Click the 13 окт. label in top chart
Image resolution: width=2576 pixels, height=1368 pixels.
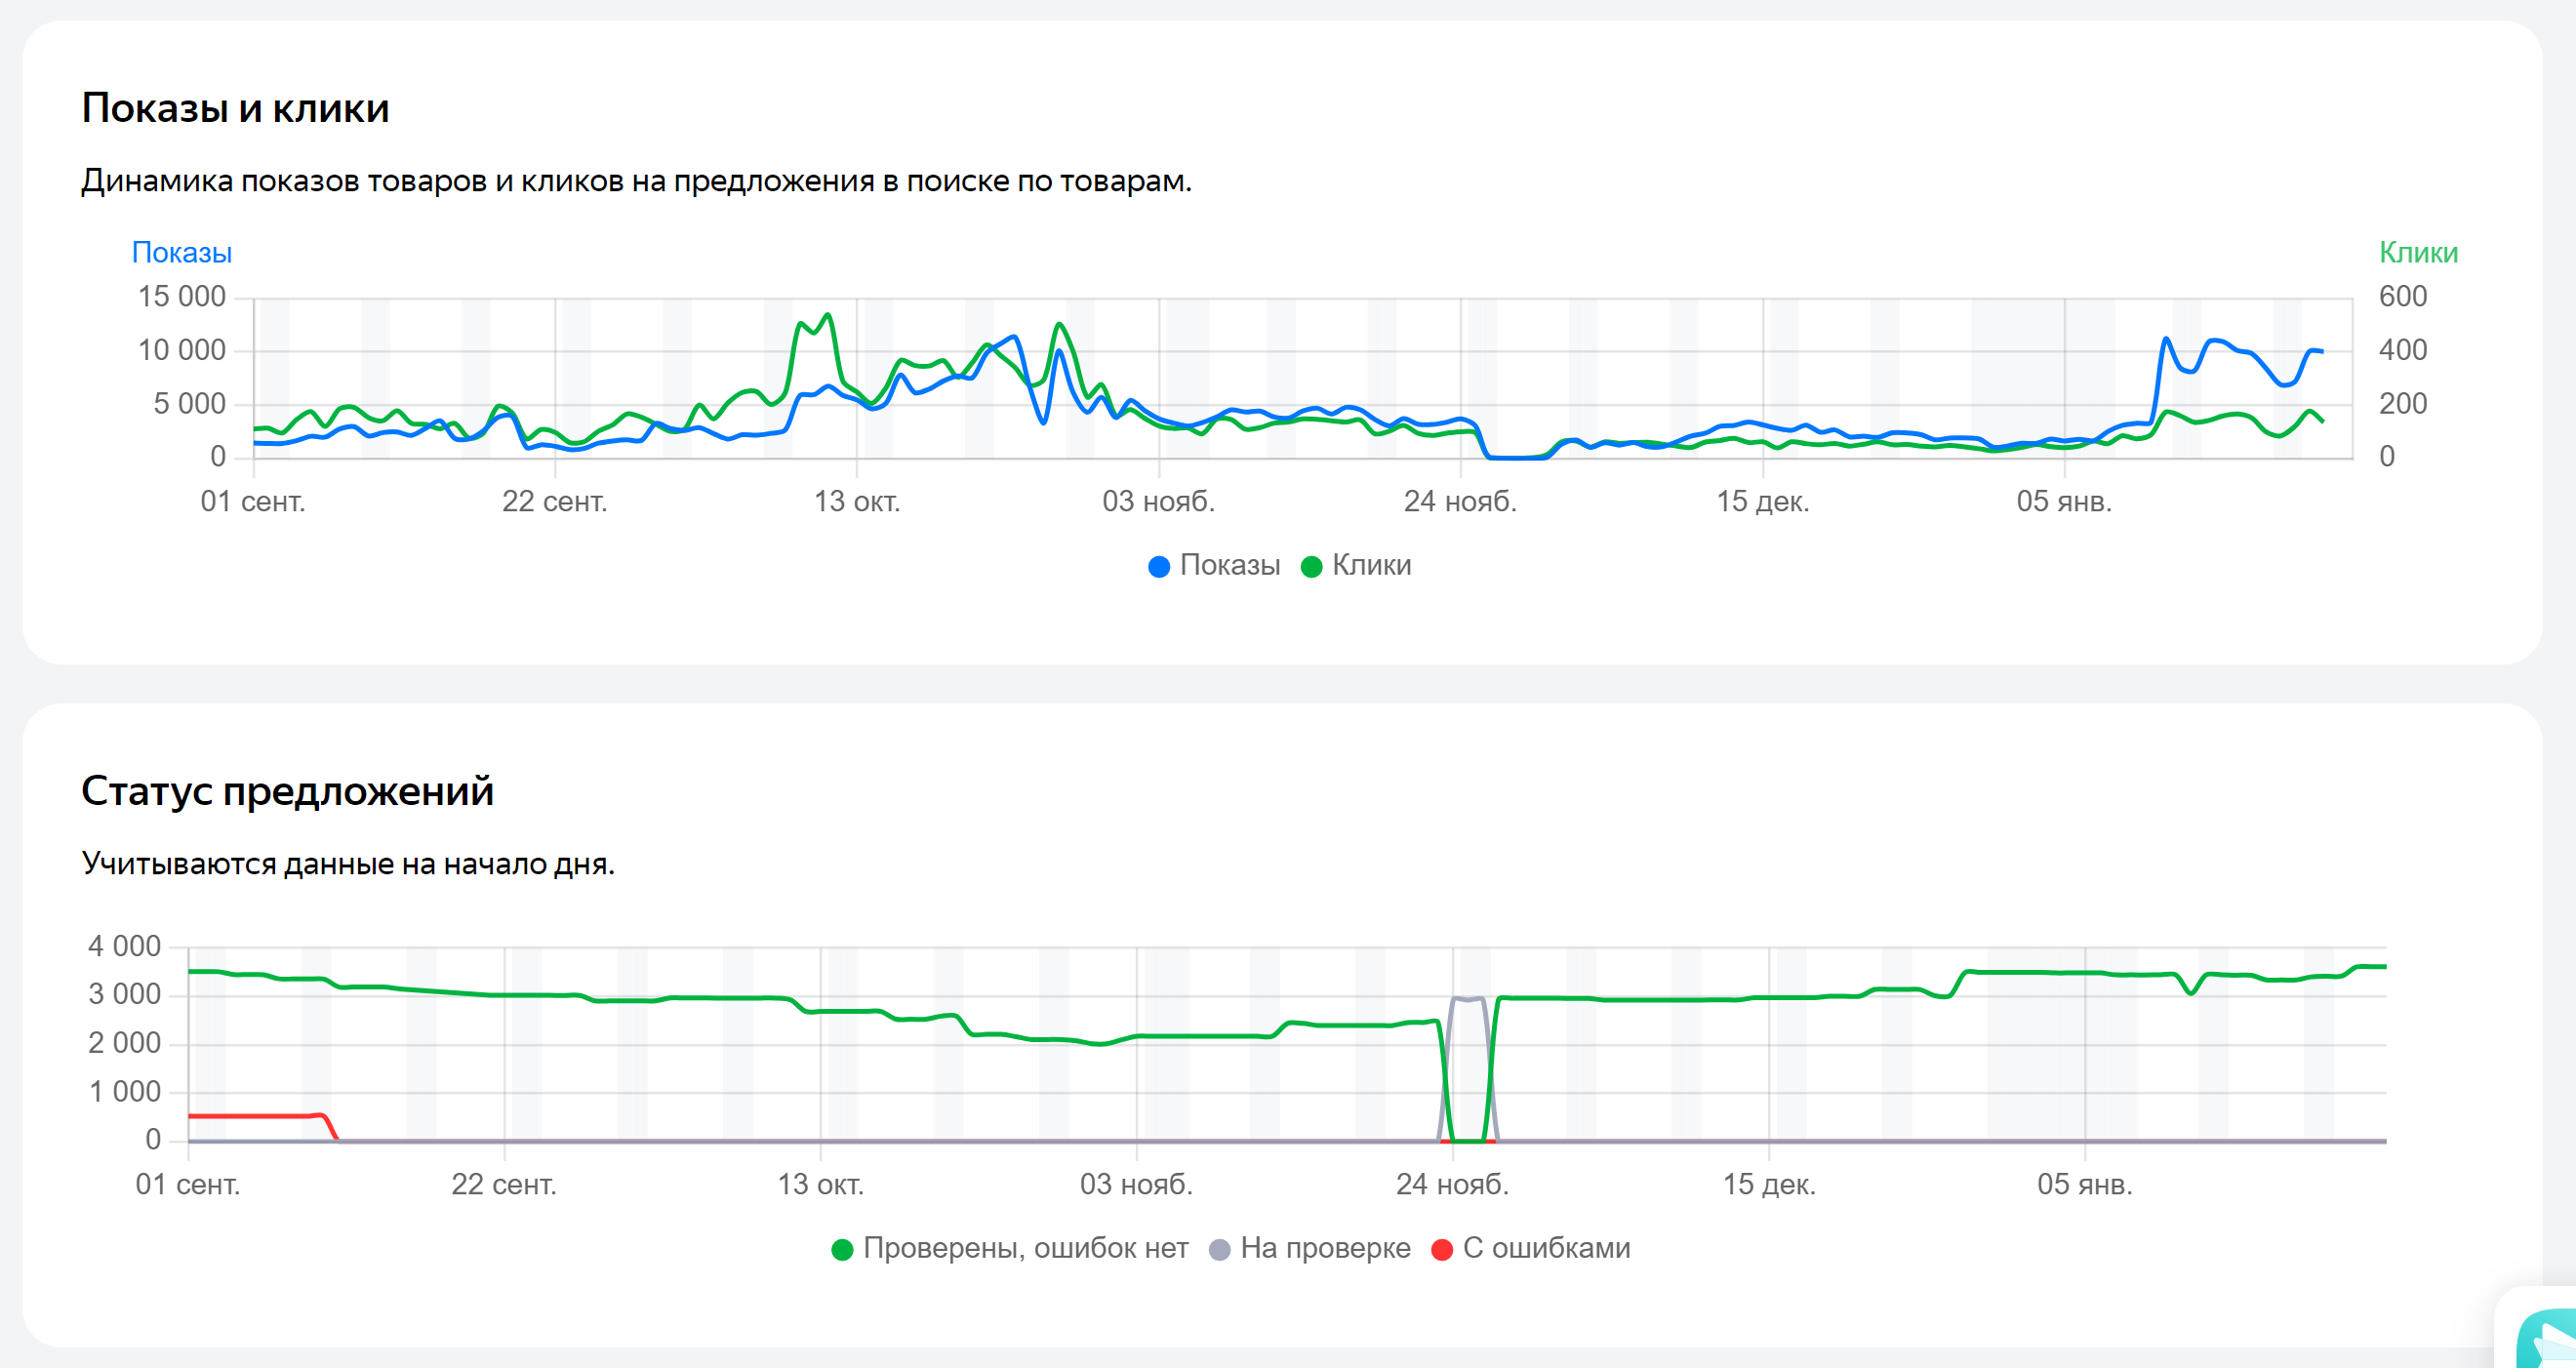[857, 502]
